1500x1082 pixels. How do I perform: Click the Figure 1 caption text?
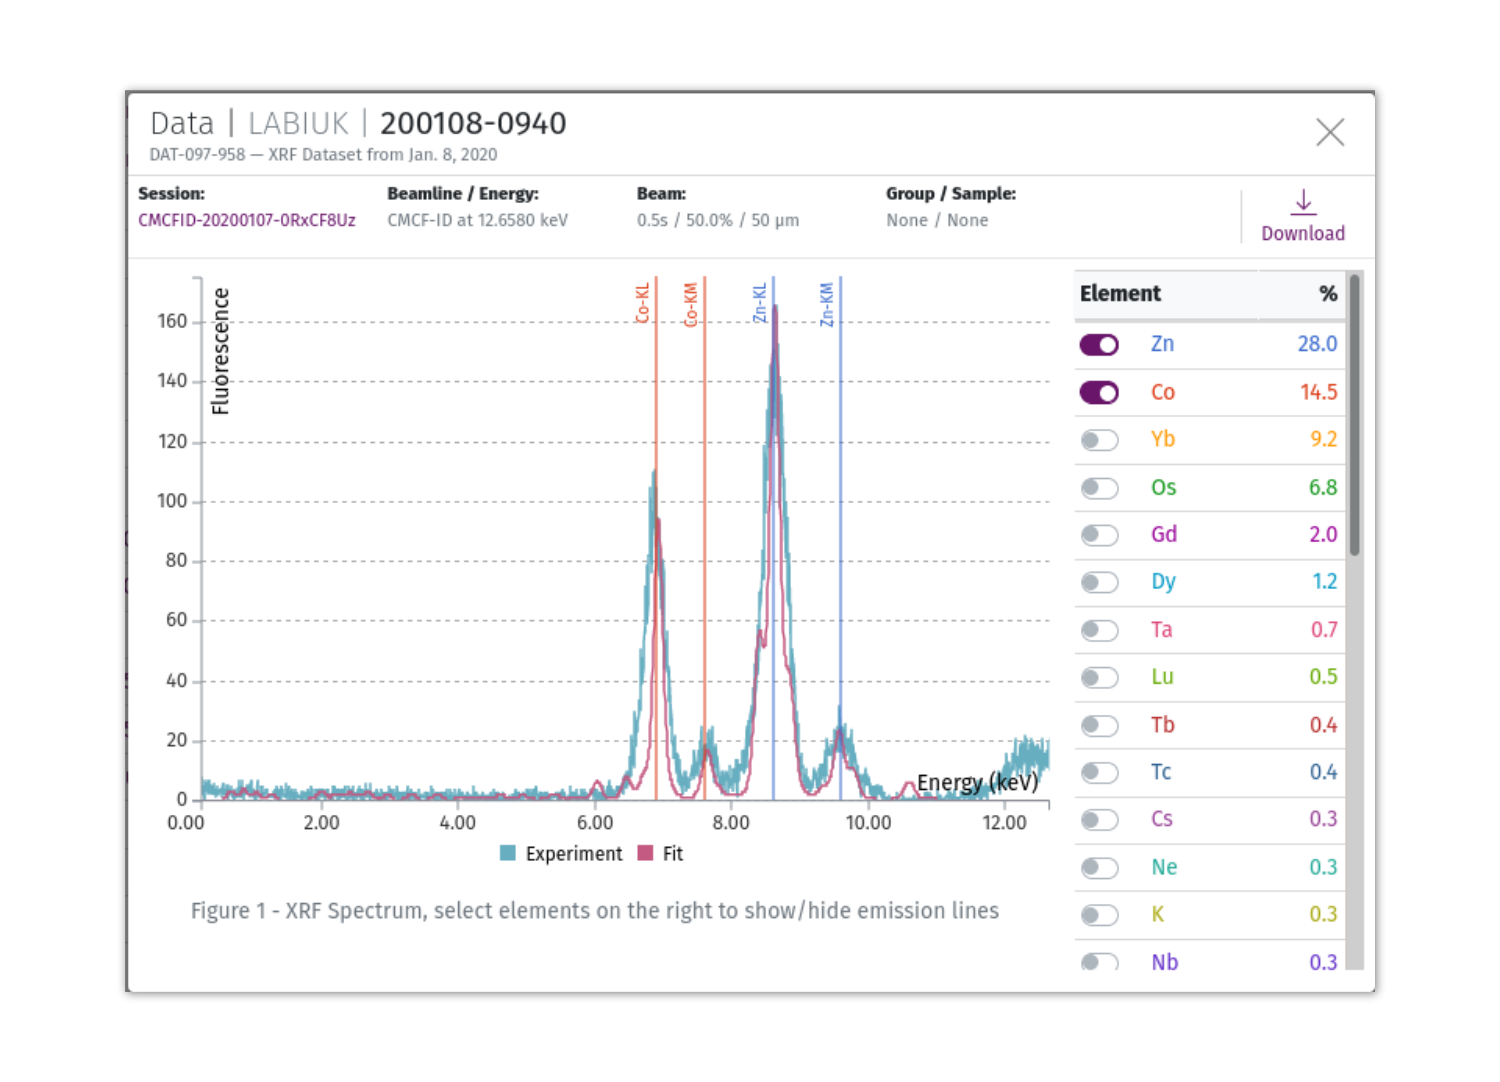595,911
